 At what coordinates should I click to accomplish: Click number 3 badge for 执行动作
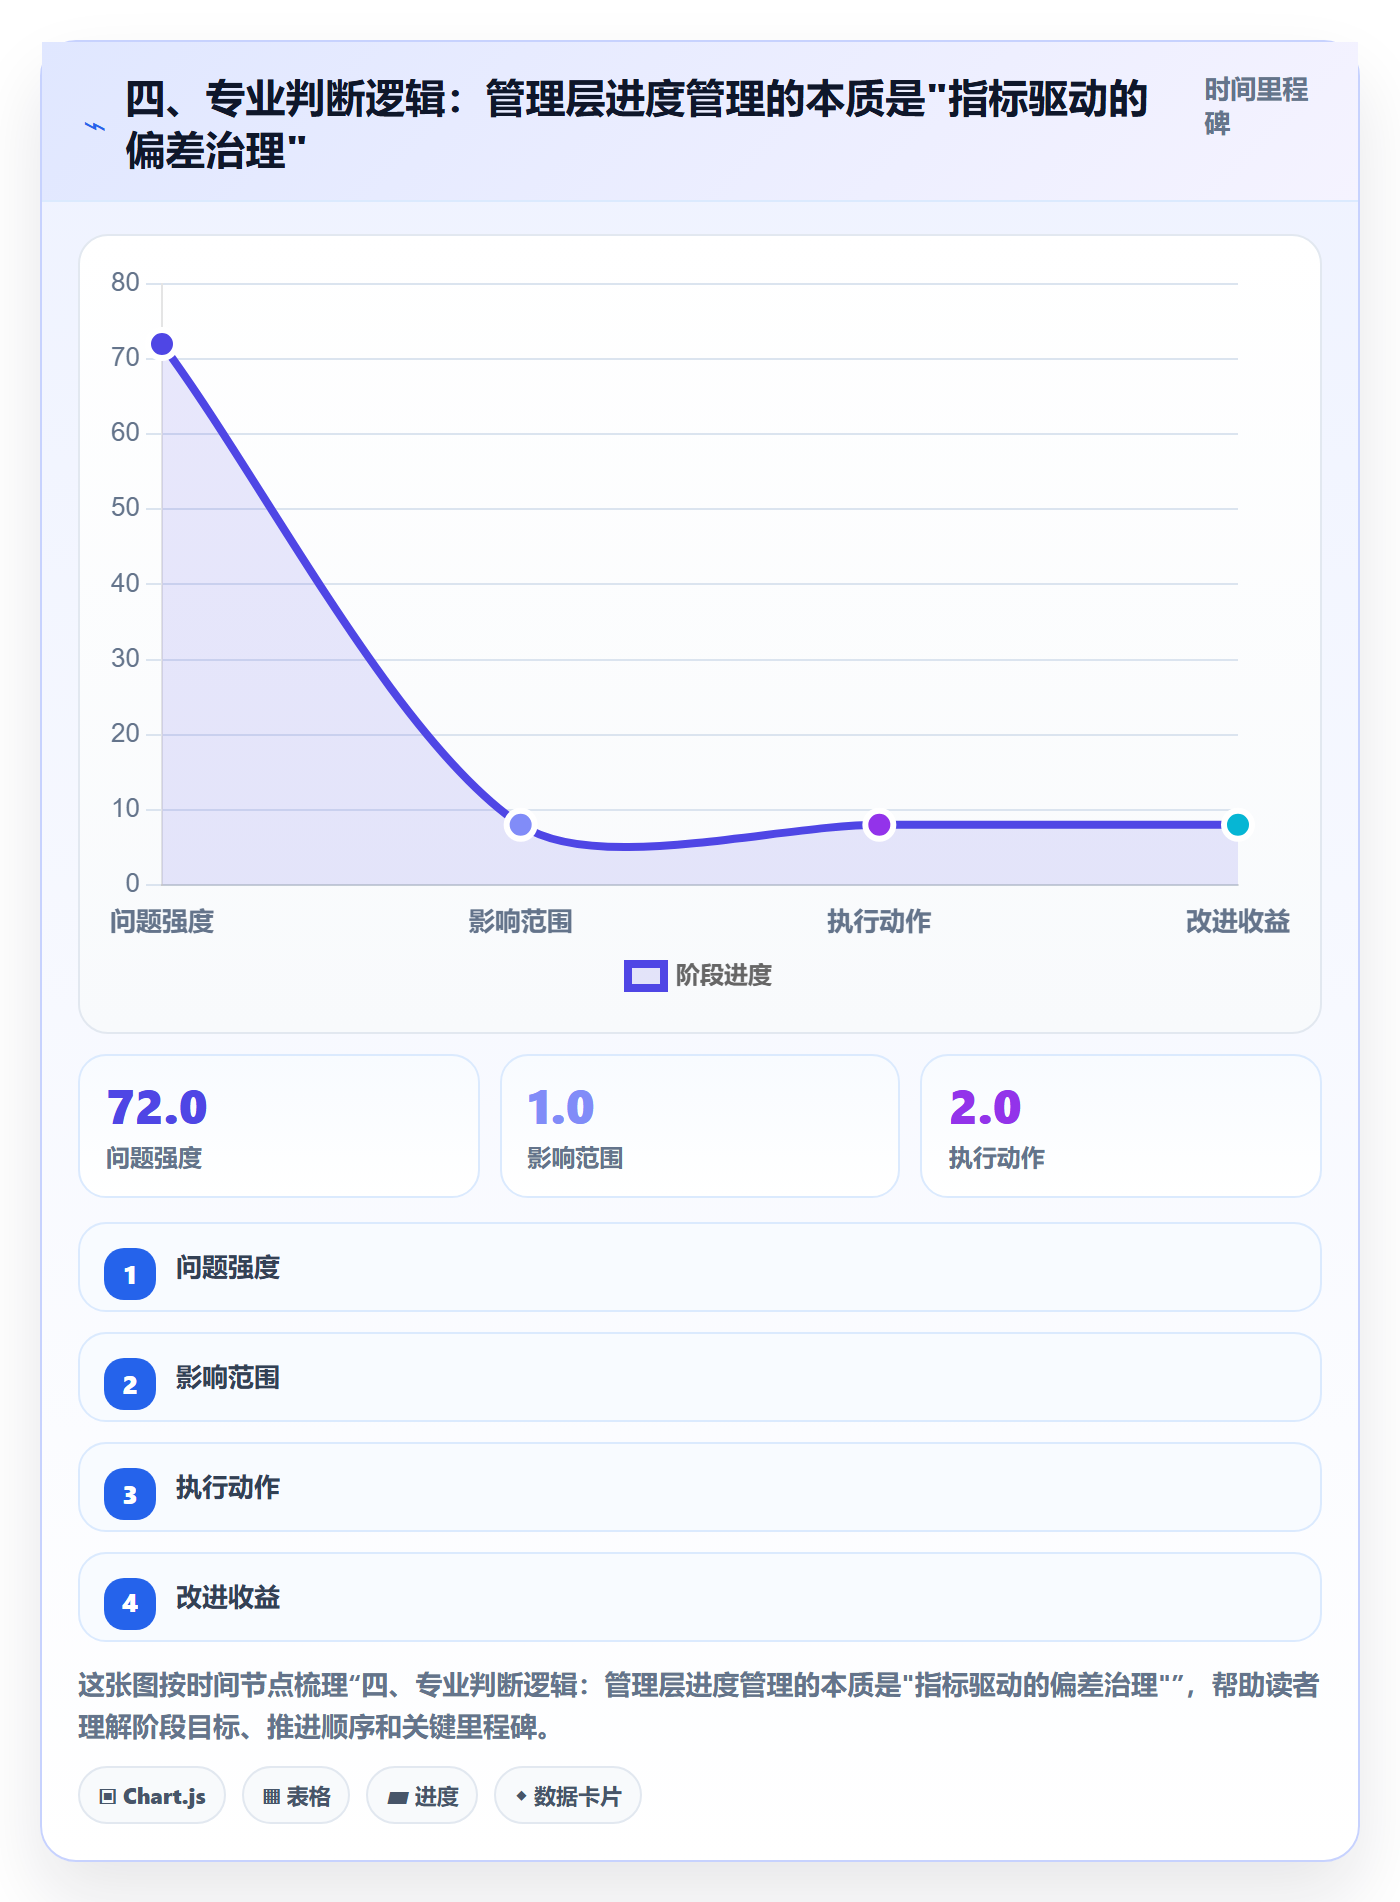tap(130, 1494)
